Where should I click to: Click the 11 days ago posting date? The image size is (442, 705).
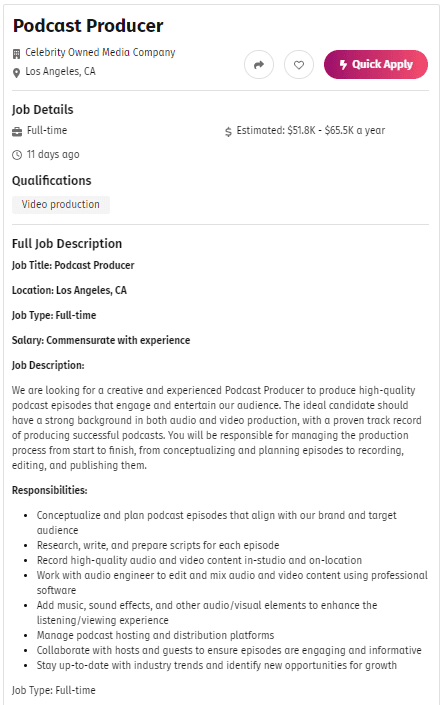53,154
